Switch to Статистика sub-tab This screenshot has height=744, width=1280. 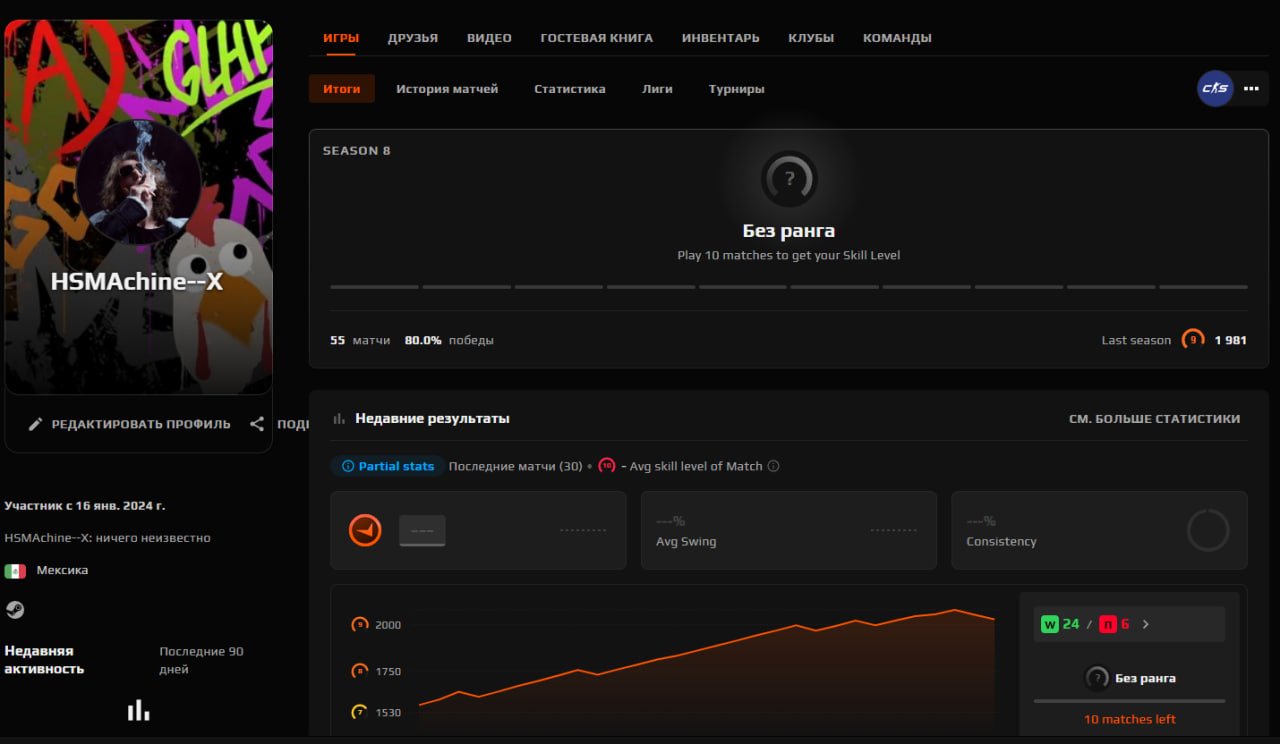(x=570, y=89)
